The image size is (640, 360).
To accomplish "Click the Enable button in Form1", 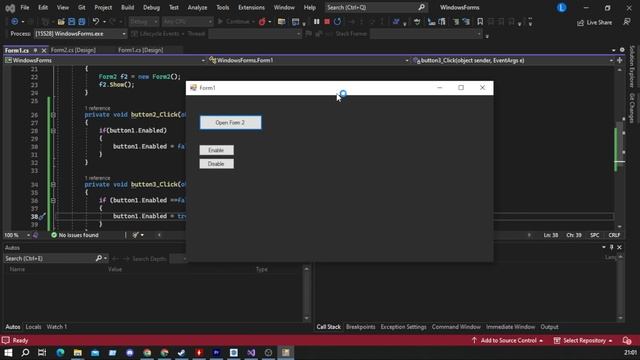I will click(216, 150).
